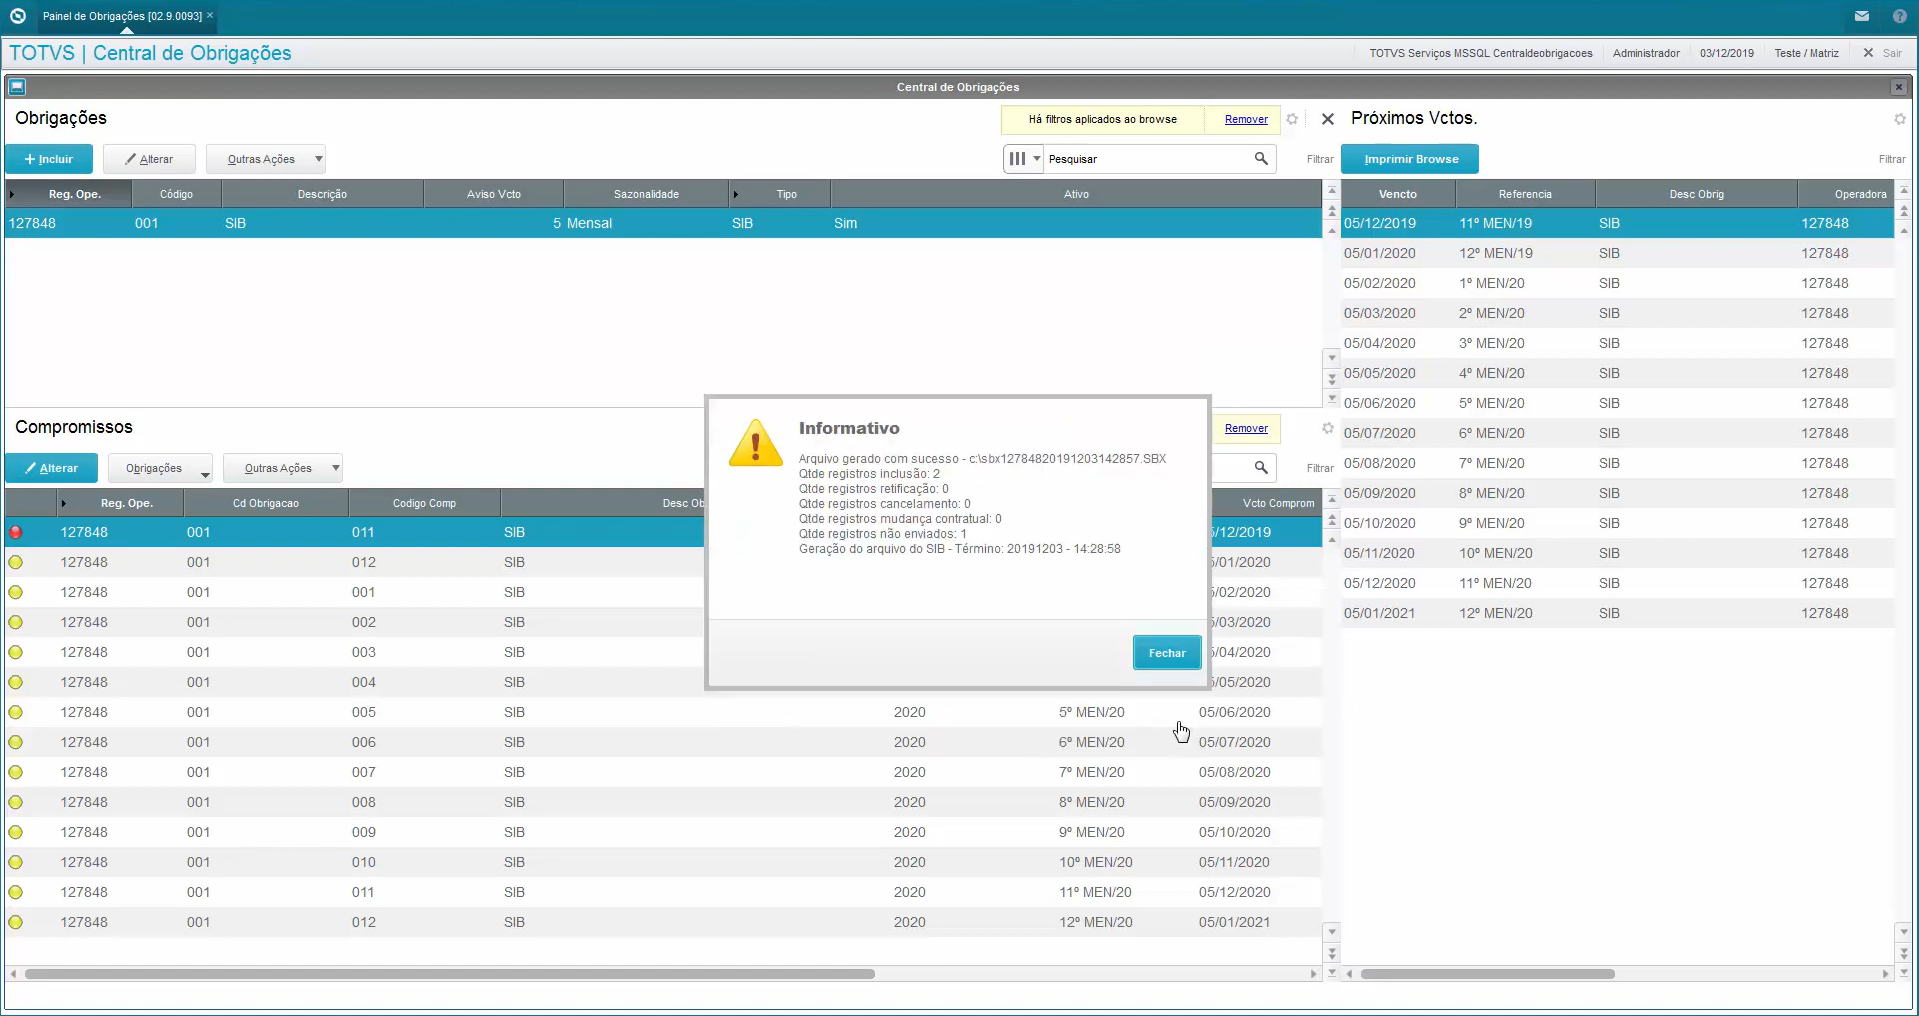Click Filtrar in Próximos Vctos. panel
Screen dimensions: 1919x1016
coord(1891,159)
